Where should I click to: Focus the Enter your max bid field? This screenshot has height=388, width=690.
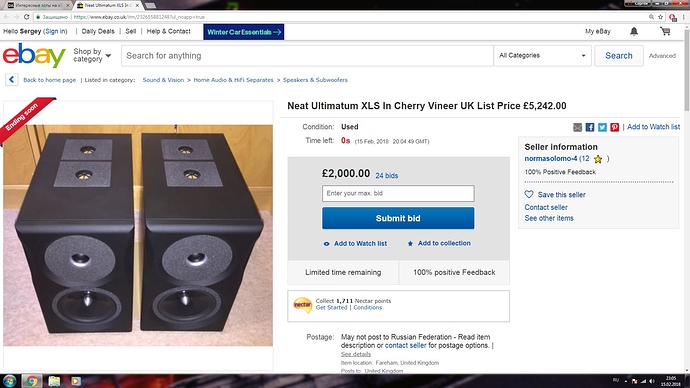(398, 193)
